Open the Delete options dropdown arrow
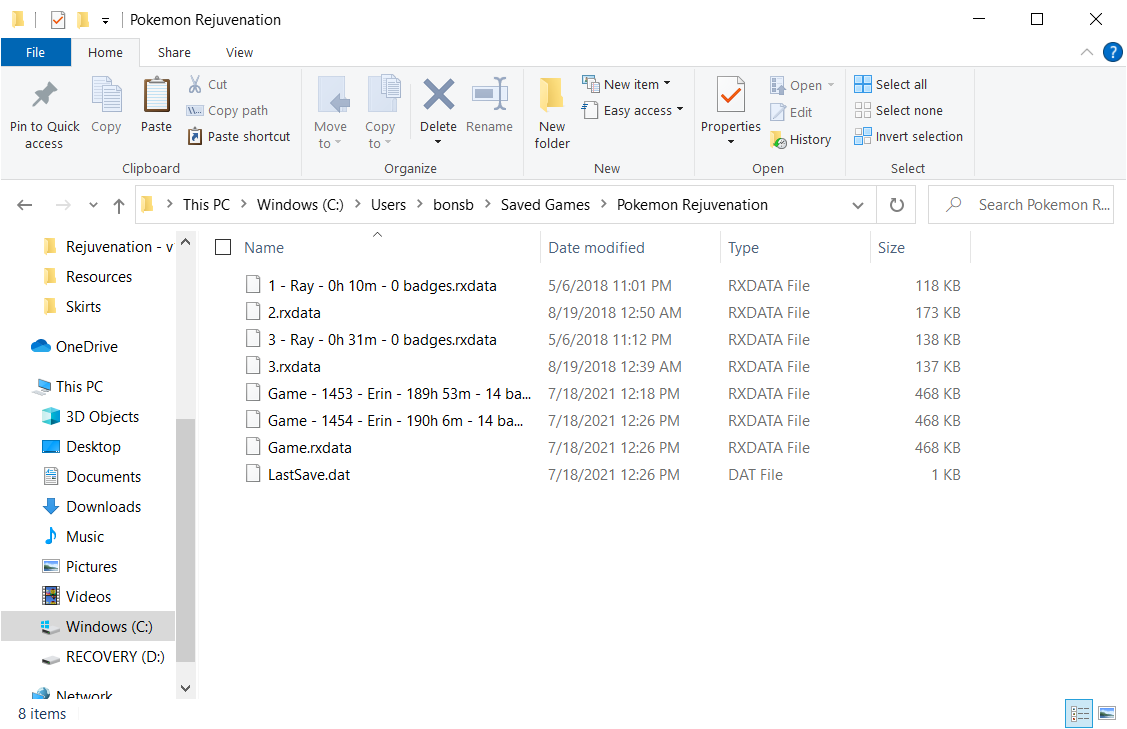This screenshot has height=729, width=1127. pyautogui.click(x=438, y=142)
